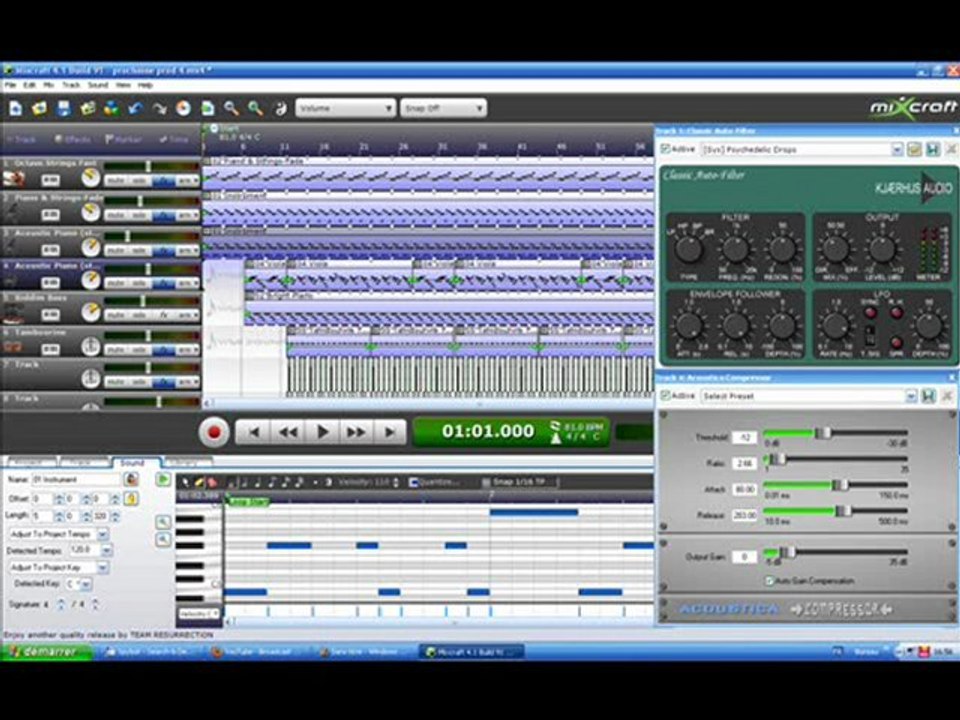The image size is (960, 720).
Task: Arm track 6 Tambourine for recording
Action: point(186,350)
